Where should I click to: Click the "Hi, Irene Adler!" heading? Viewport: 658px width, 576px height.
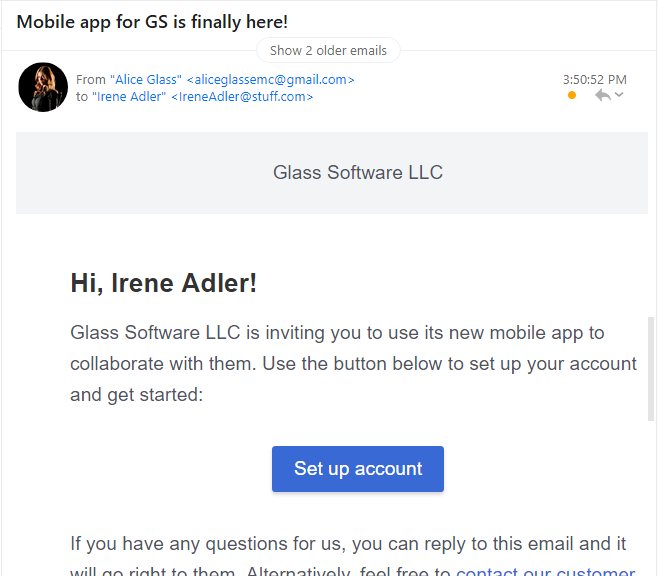point(163,283)
